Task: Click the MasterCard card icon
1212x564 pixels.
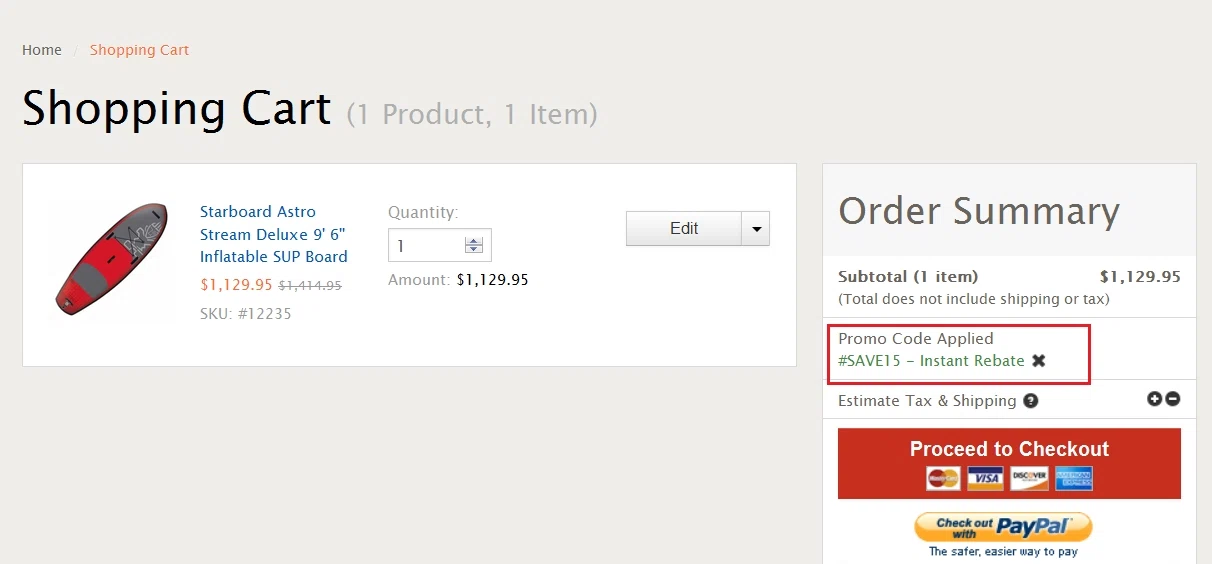Action: (943, 478)
